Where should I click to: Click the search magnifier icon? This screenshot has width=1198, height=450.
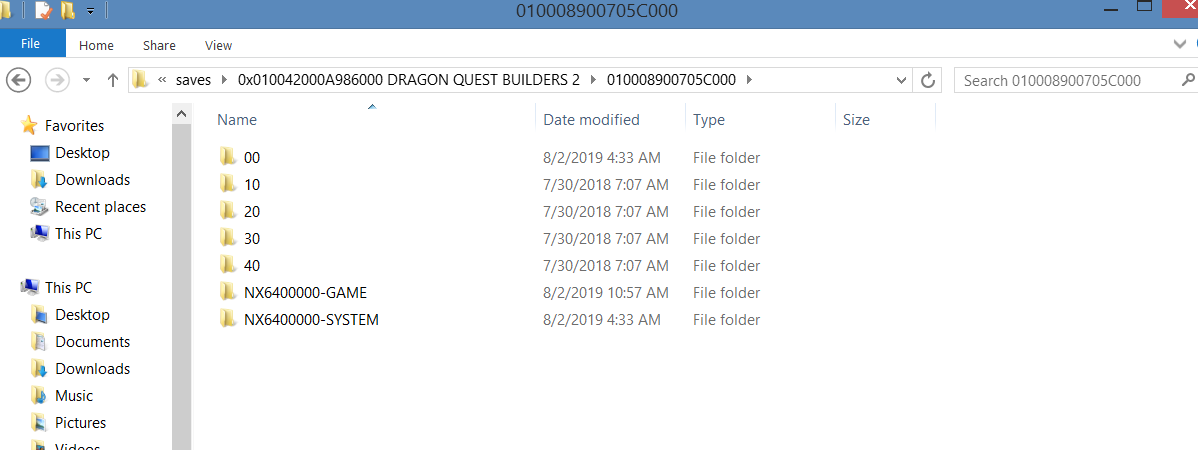pos(1188,79)
